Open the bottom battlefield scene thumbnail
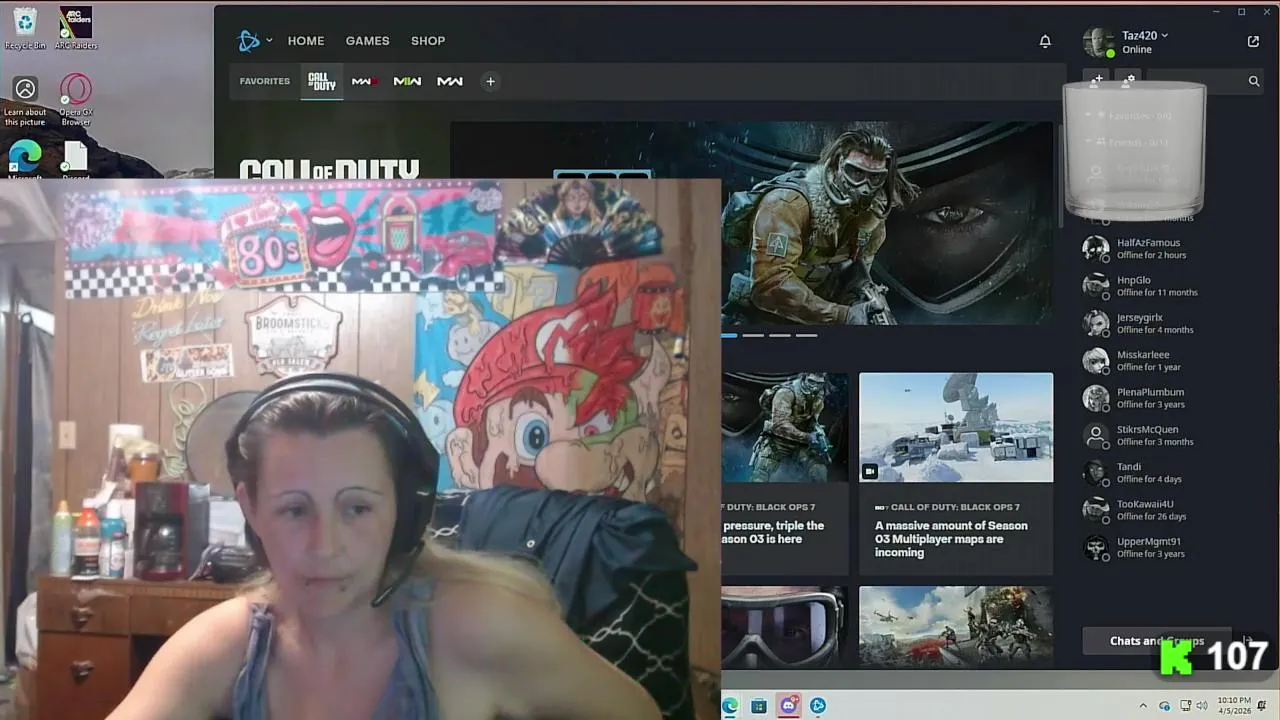The image size is (1280, 720). click(955, 627)
